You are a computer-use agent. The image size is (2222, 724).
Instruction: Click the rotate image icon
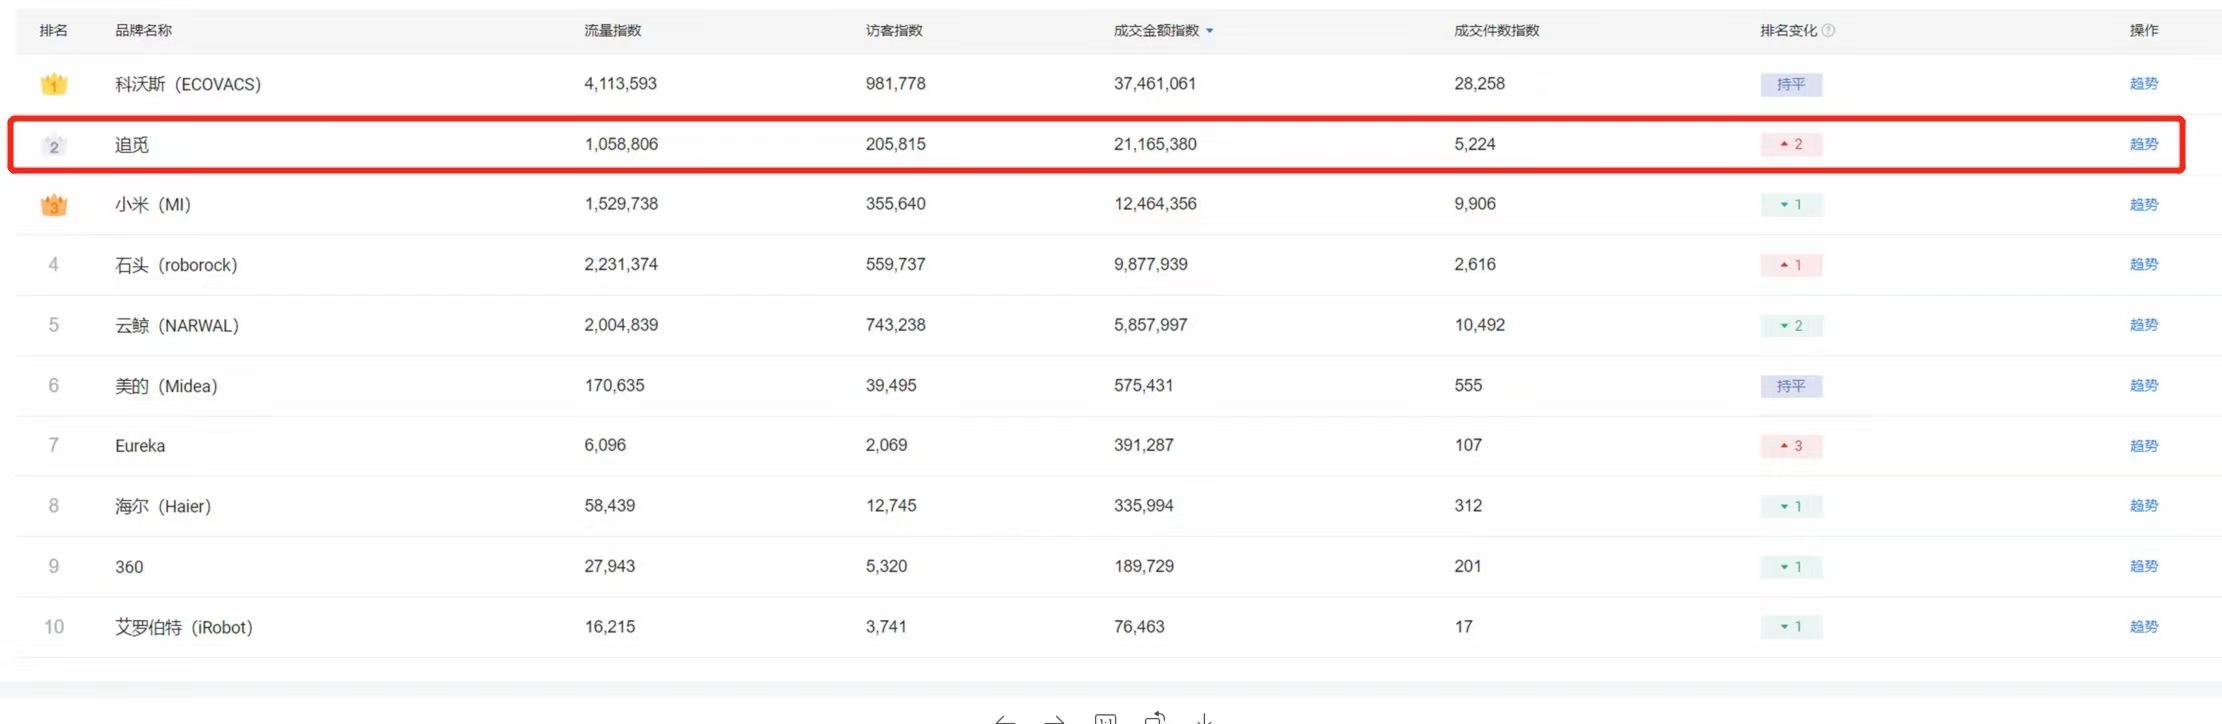pyautogui.click(x=1155, y=718)
